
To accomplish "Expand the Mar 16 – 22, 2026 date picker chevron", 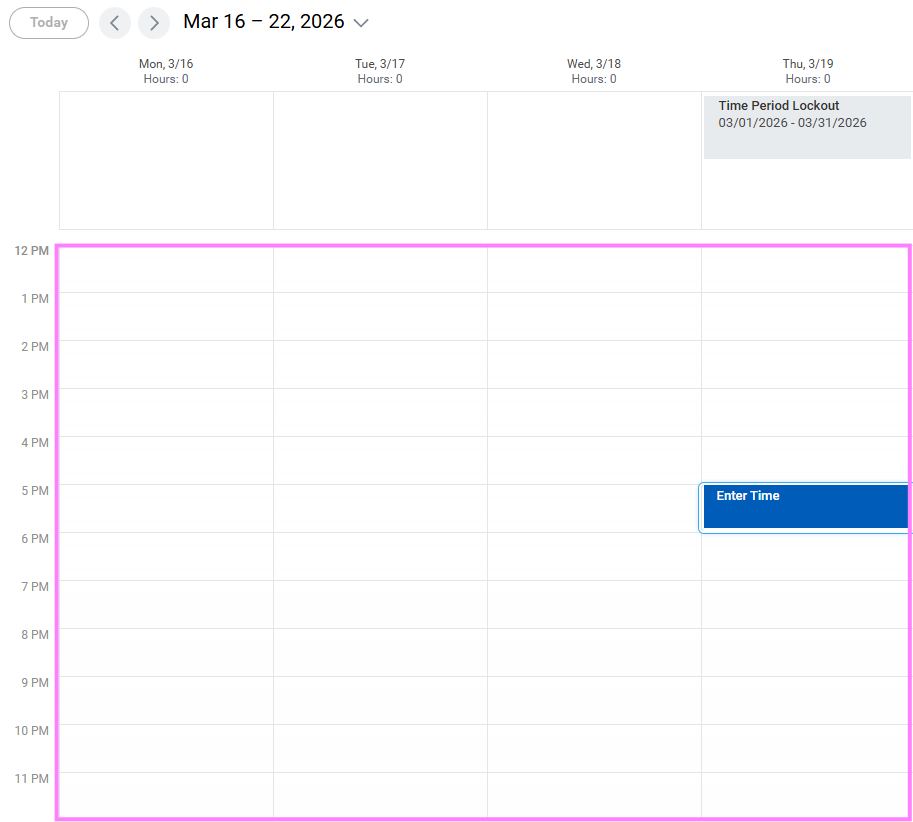I will [362, 23].
